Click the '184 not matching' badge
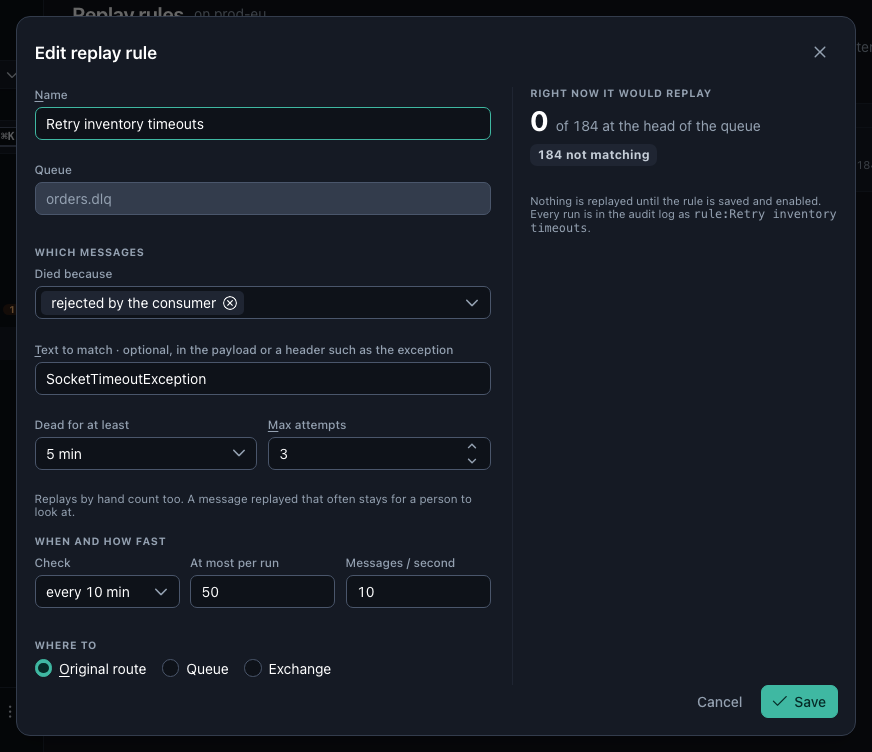This screenshot has width=872, height=752. pos(593,155)
